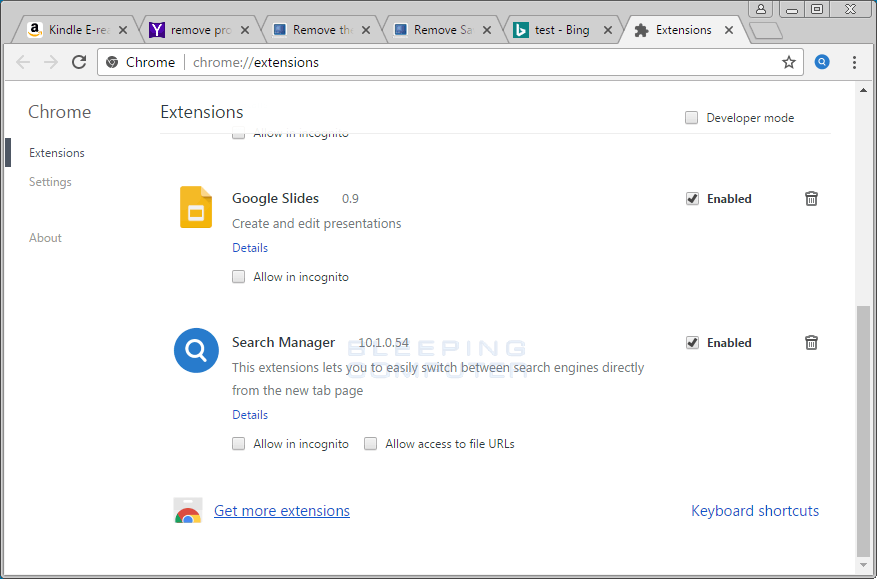Click the Search Manager extension name
Viewport: 877px width, 579px height.
284,342
